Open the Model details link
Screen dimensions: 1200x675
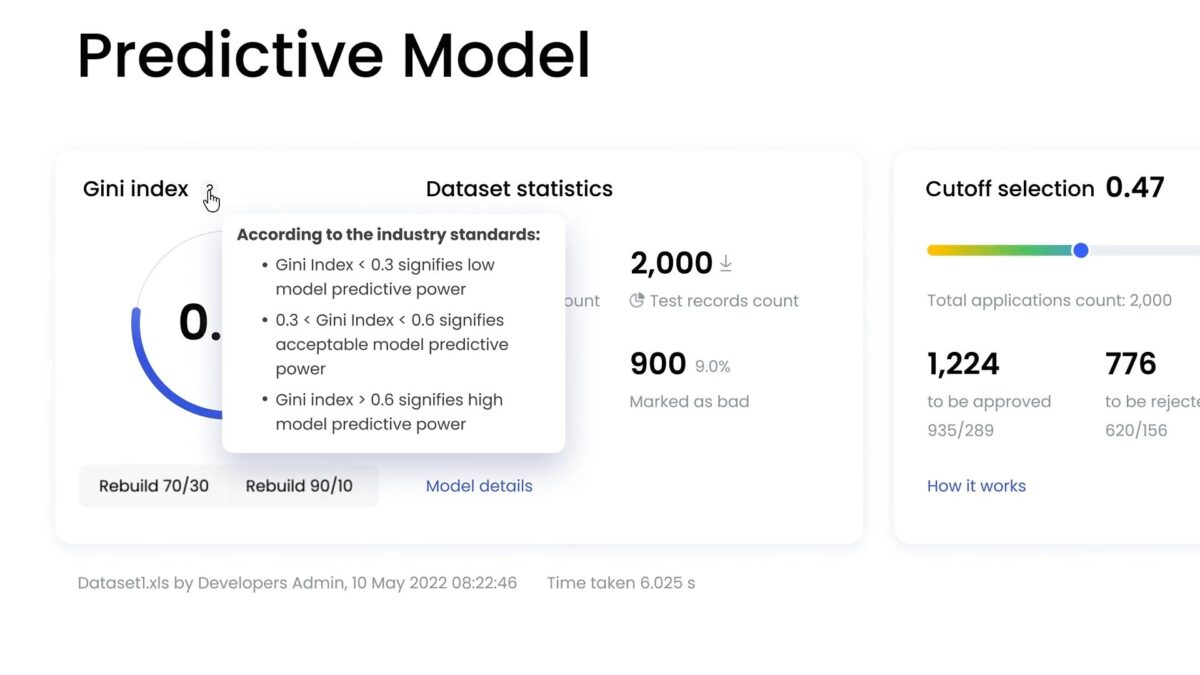point(478,485)
